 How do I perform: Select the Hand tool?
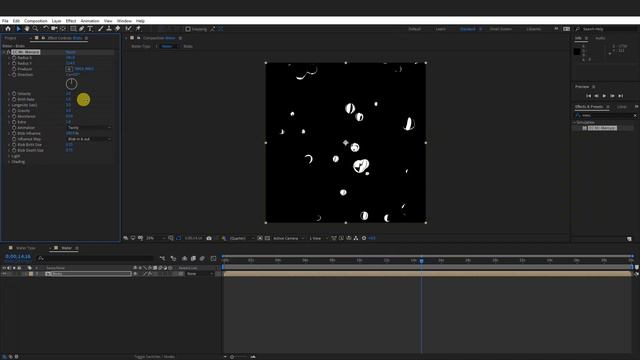(27, 29)
